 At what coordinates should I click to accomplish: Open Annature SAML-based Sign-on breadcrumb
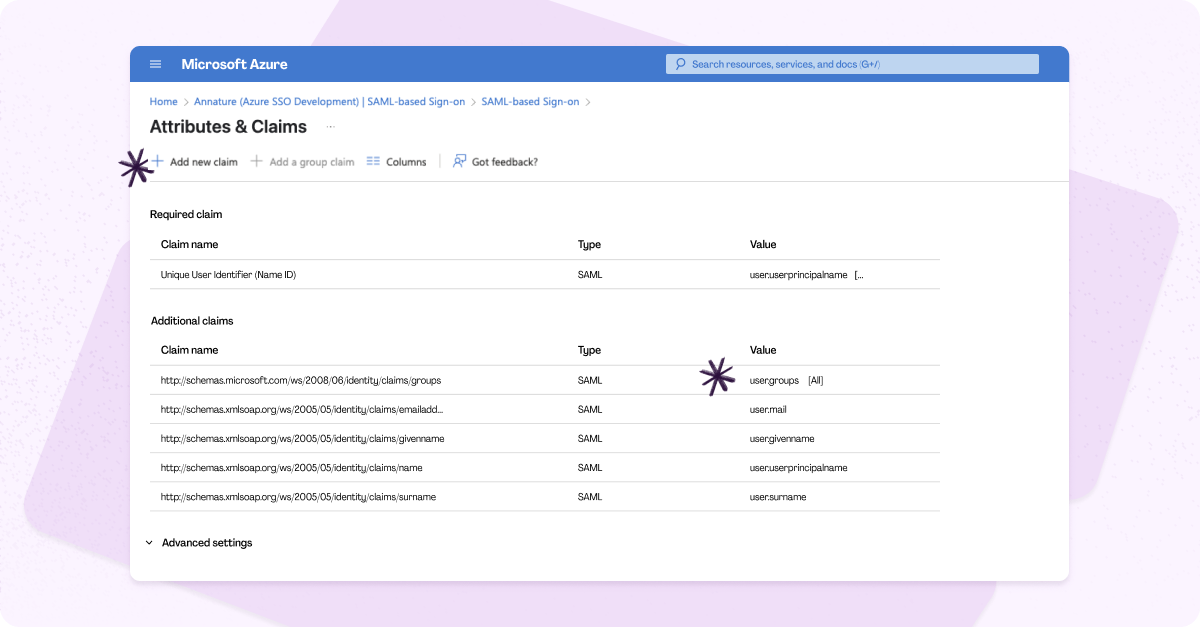329,102
